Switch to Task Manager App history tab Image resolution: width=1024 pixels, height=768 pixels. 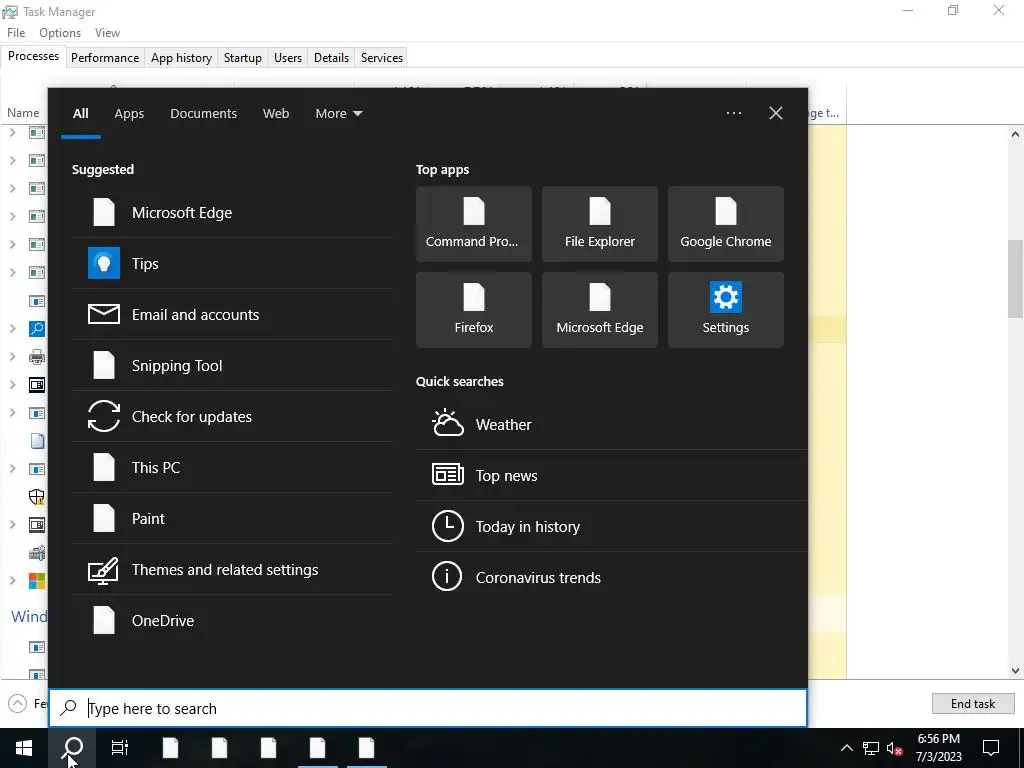click(182, 57)
